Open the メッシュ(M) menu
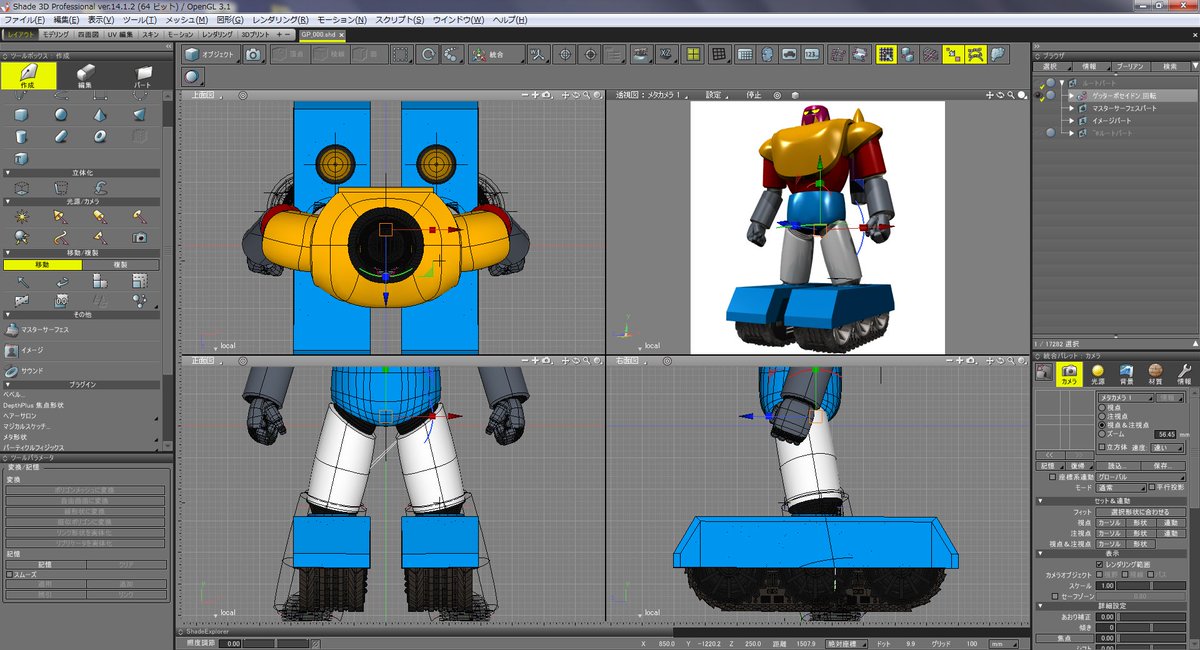 click(187, 20)
